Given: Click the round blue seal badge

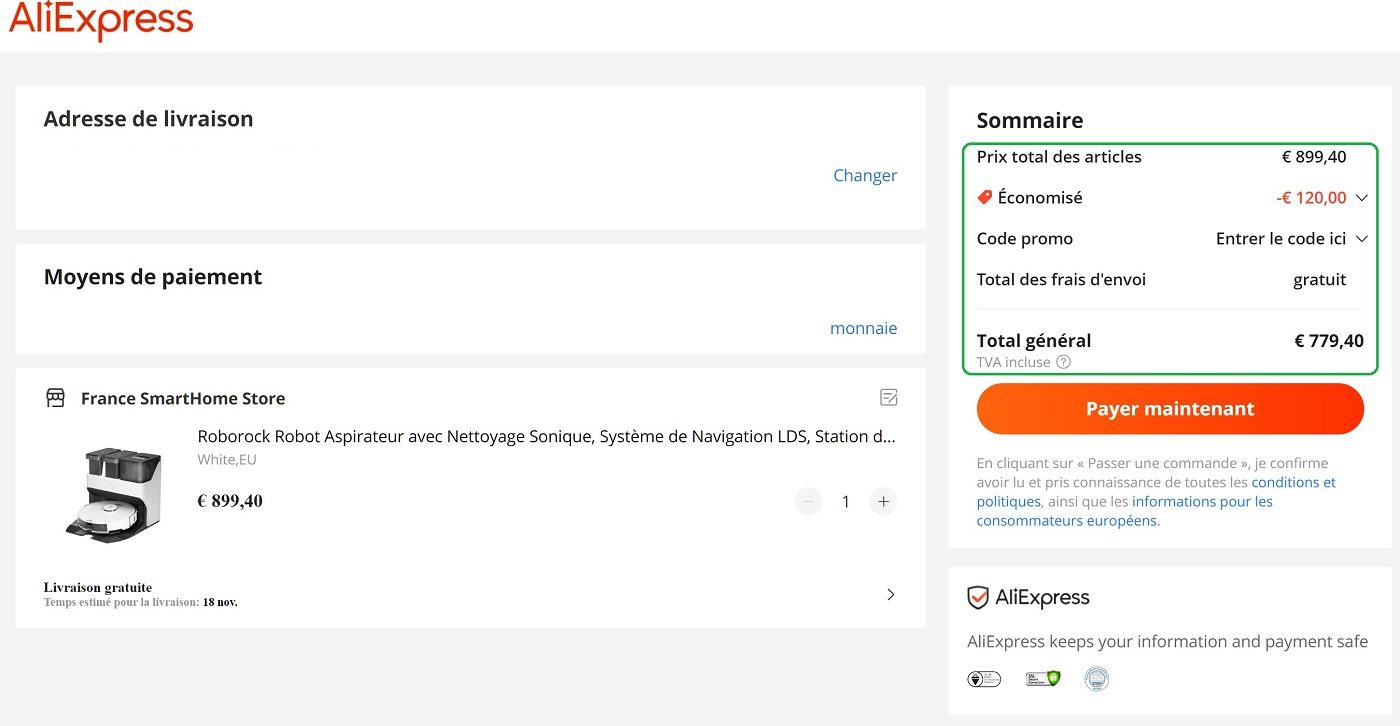Looking at the screenshot, I should point(1097,679).
